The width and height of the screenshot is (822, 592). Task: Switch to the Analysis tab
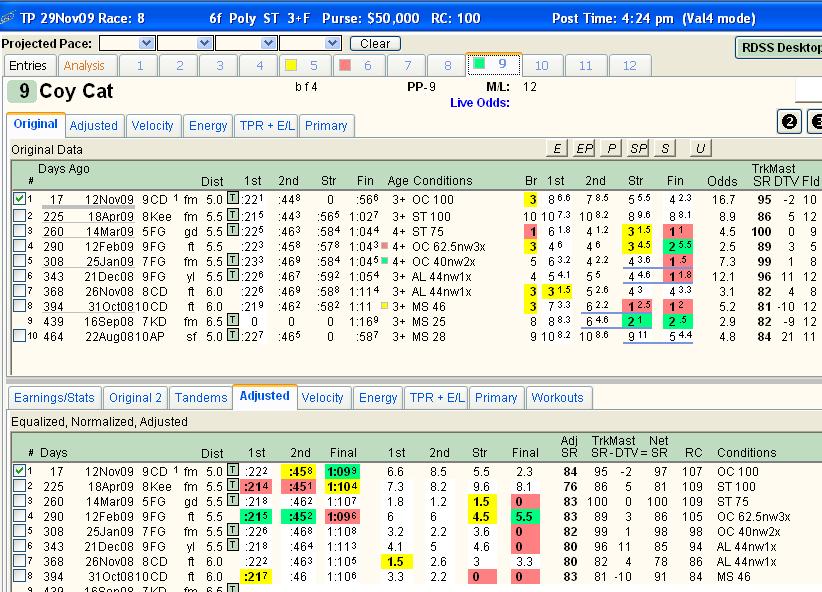[84, 66]
